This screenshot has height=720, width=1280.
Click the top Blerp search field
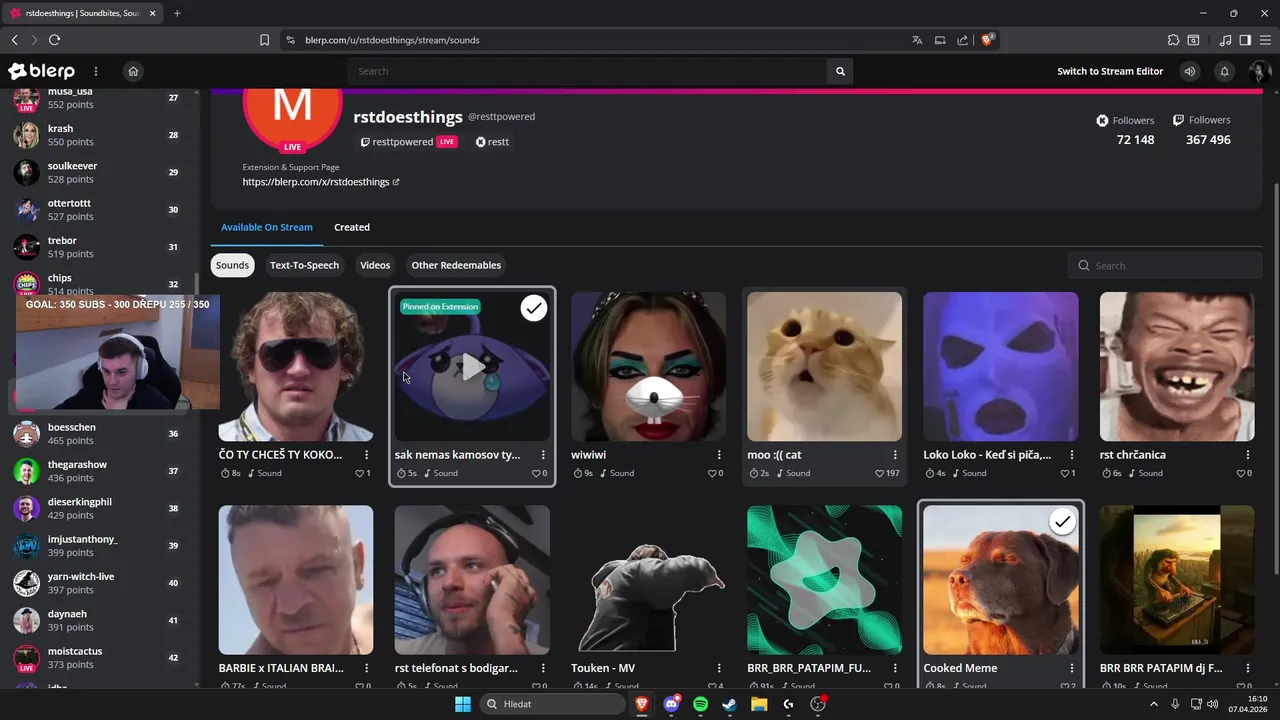coord(588,71)
